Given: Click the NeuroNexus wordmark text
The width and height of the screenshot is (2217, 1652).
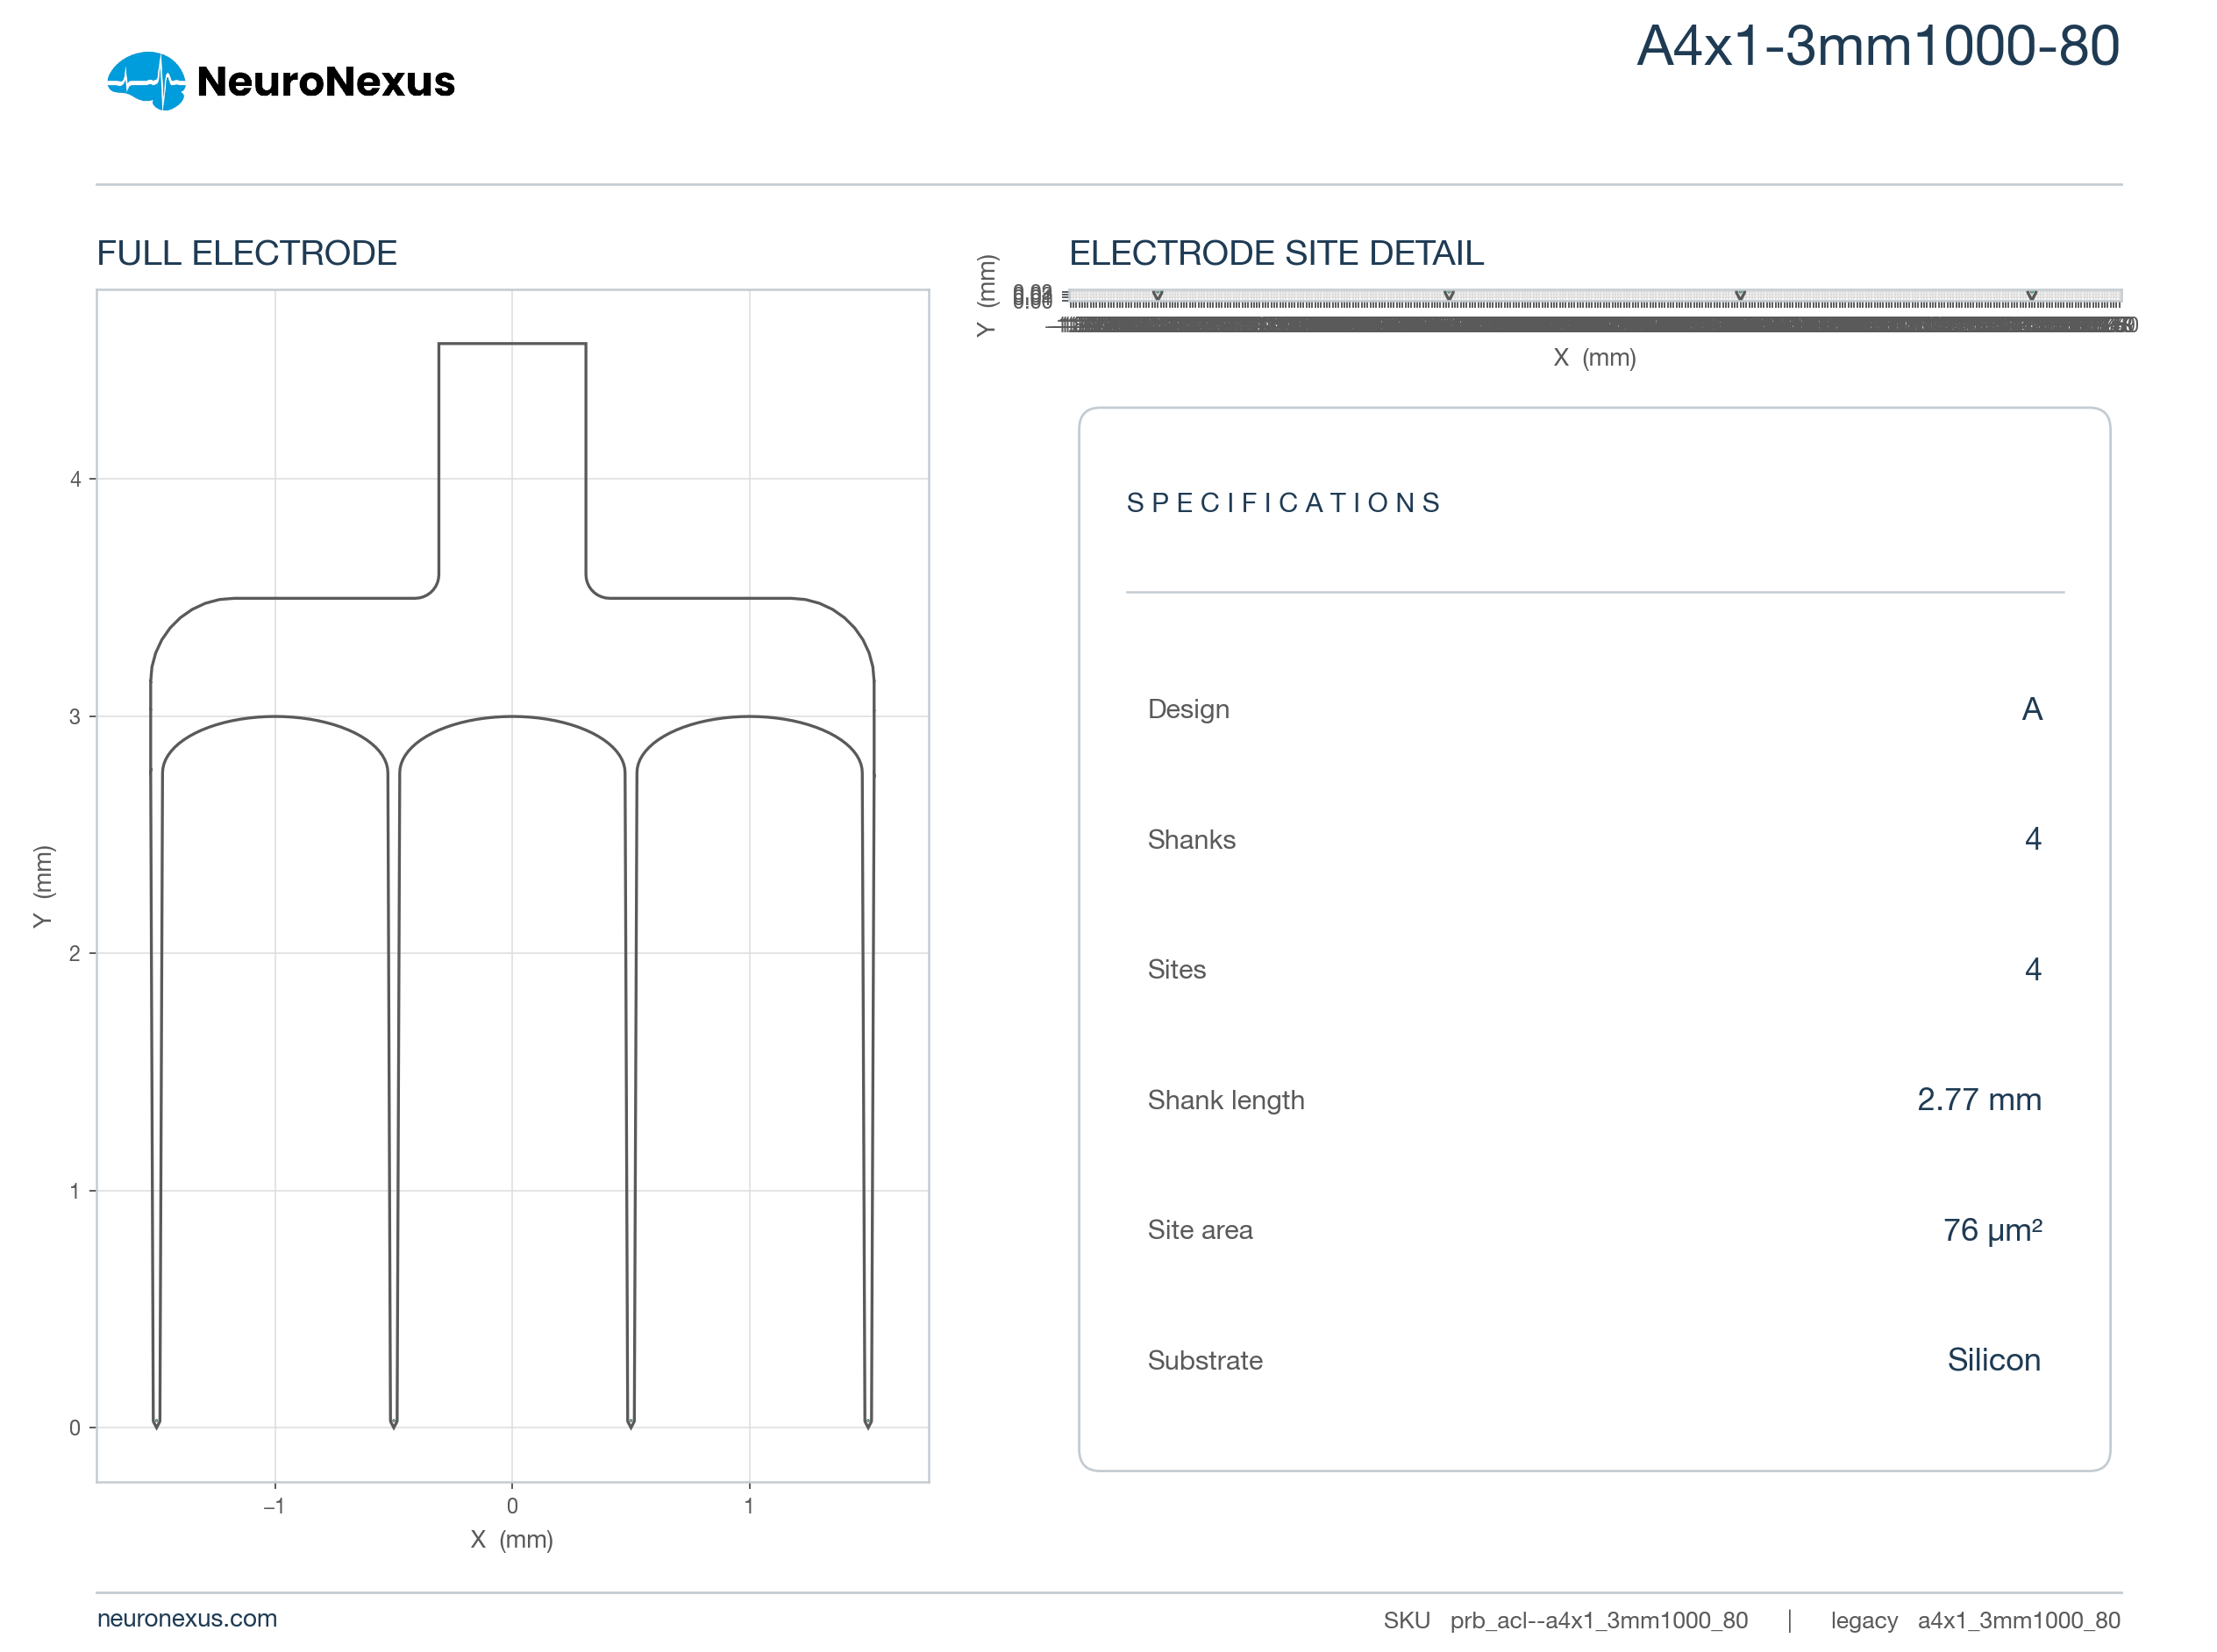Looking at the screenshot, I should coord(326,82).
